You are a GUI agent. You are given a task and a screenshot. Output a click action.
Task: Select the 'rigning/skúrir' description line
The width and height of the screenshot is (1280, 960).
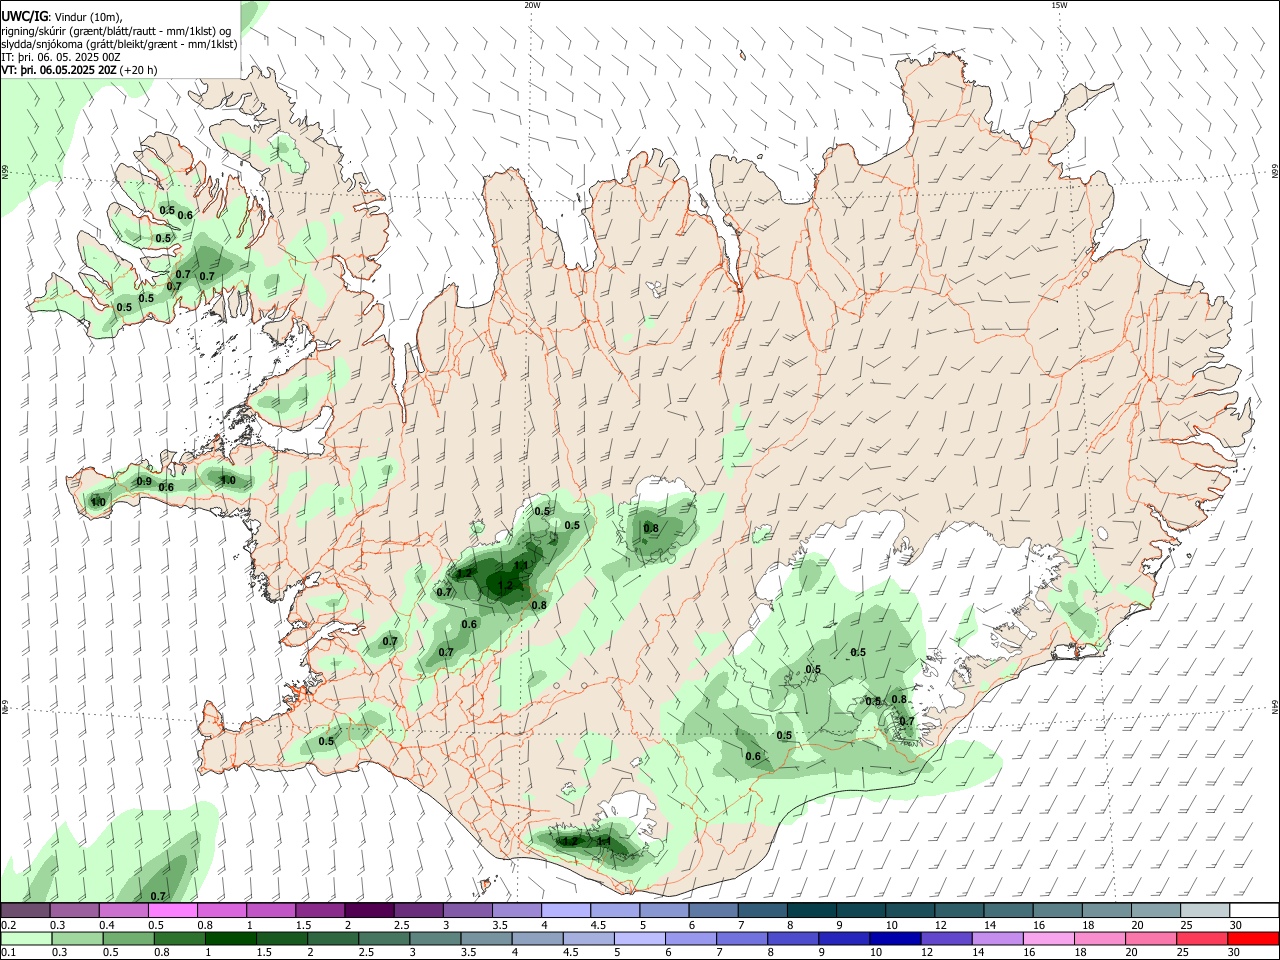click(117, 31)
